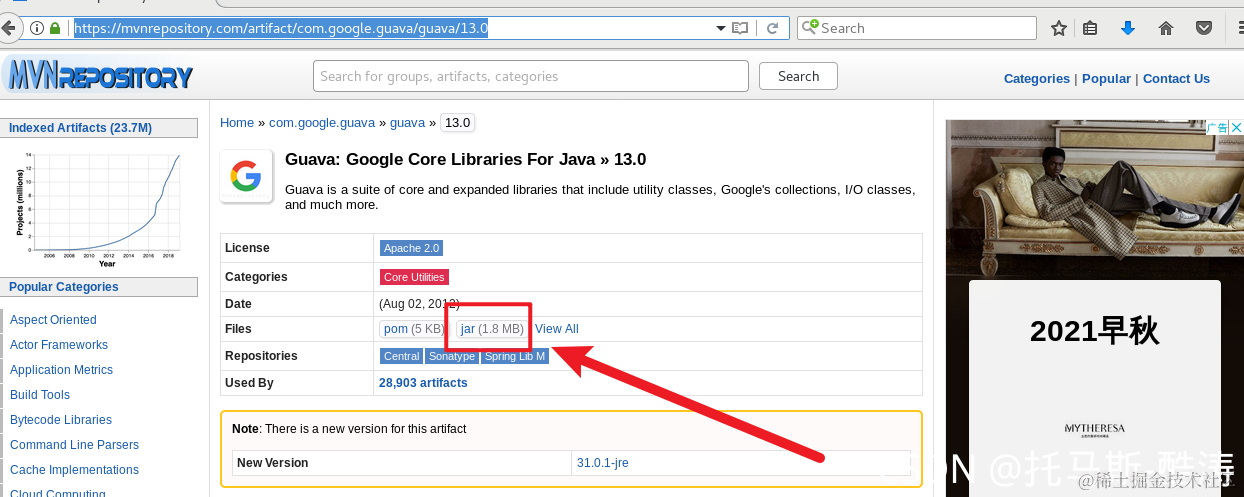Screen dimensions: 1244x497
Task: Open the Core Utilities category tag
Action: (414, 277)
